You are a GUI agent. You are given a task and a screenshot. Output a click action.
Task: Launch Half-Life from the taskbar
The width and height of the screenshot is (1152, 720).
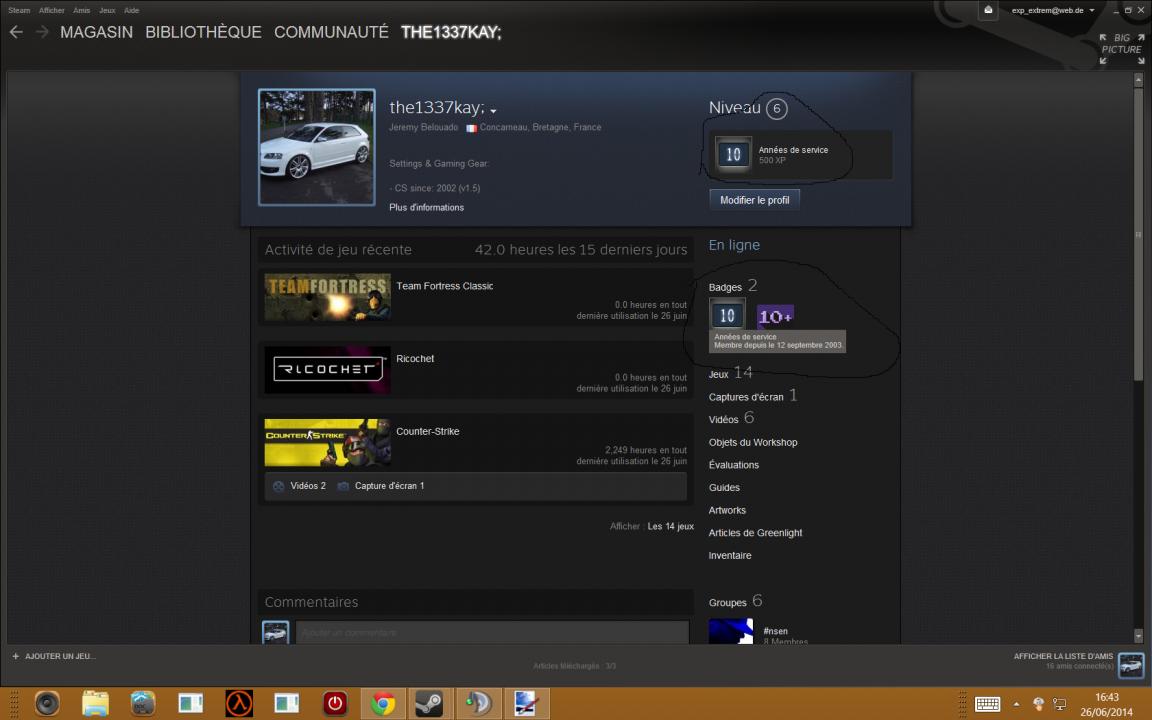[x=238, y=704]
